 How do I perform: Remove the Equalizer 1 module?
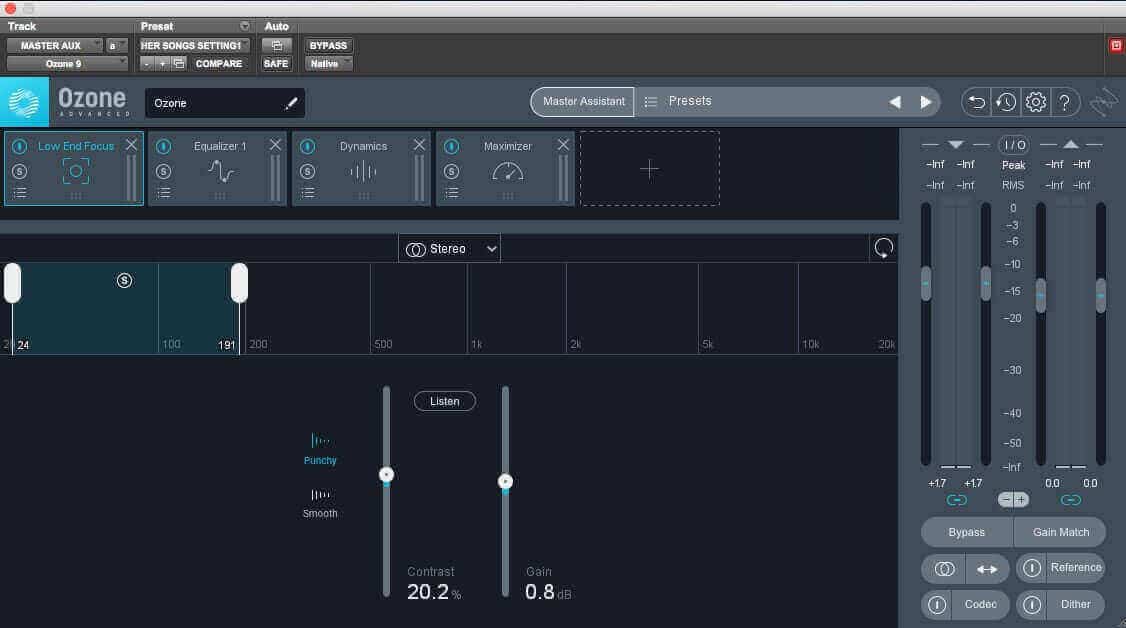pyautogui.click(x=276, y=145)
